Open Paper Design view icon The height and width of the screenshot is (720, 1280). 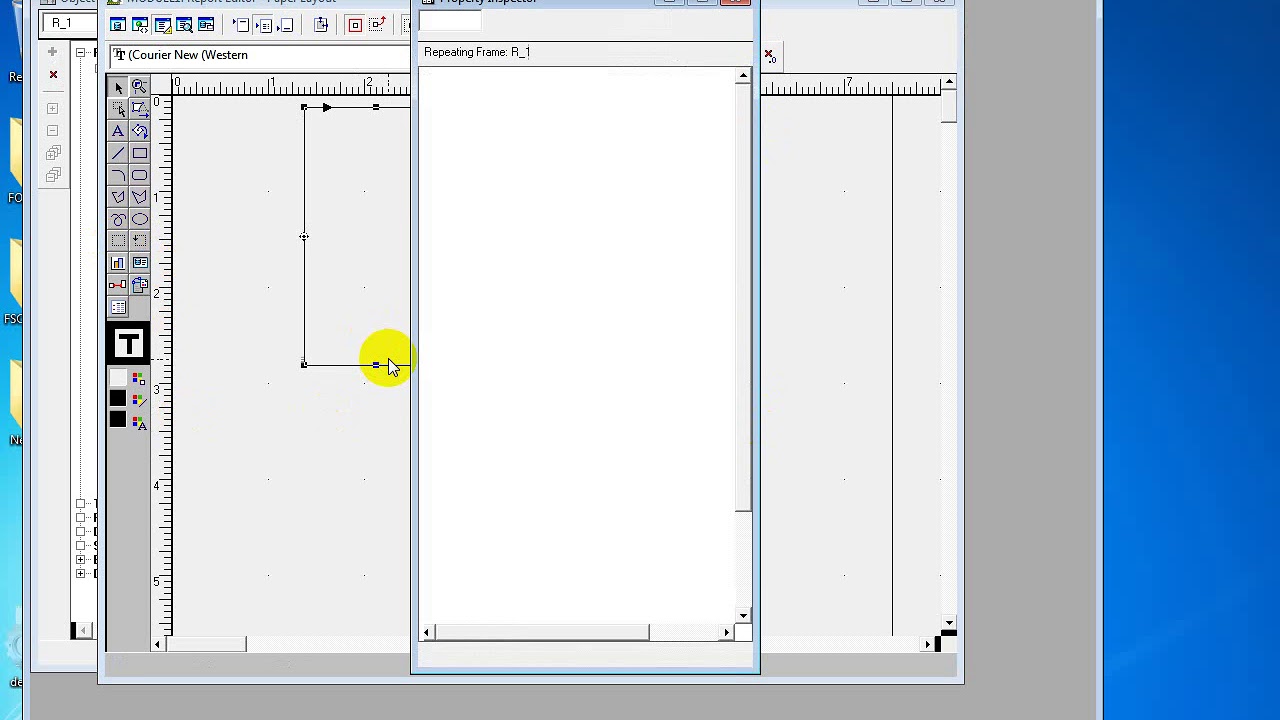point(184,25)
